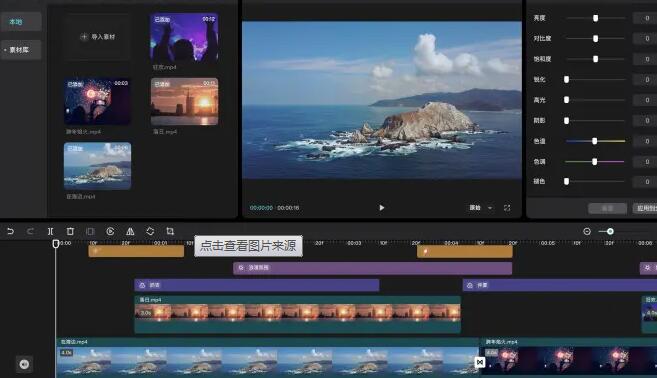
Task: Open the transition between island and fireworks clips
Action: (x=480, y=362)
